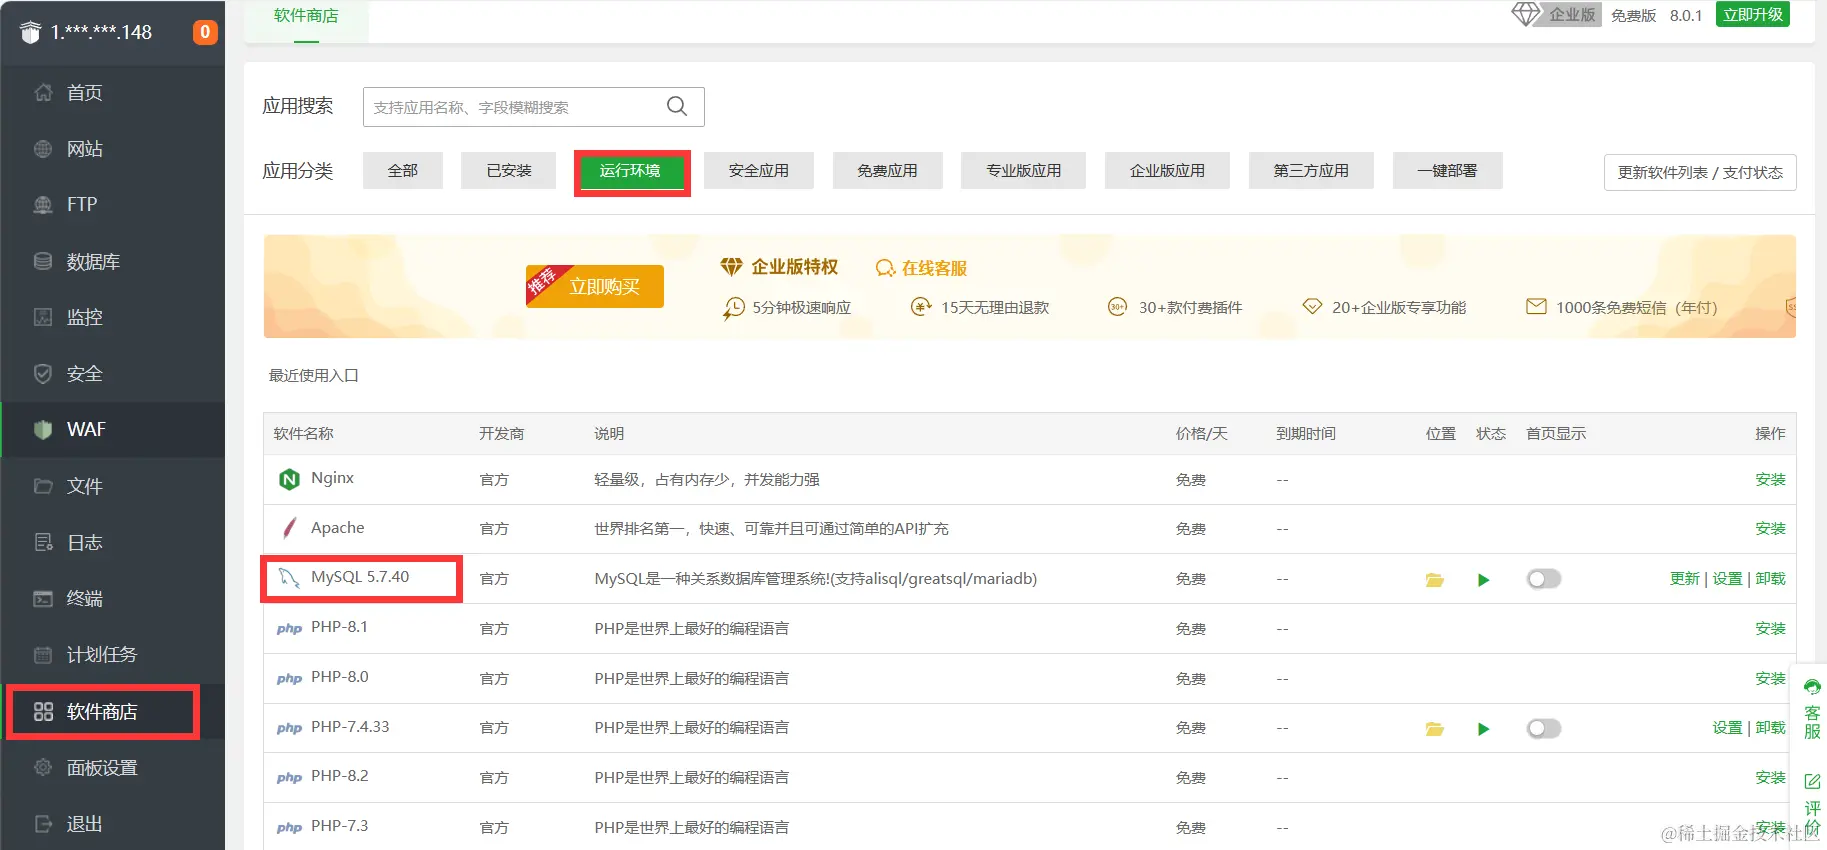This screenshot has height=850, width=1827.
Task: Toggle MySQL 5.7.40 homepage display switch
Action: click(1543, 580)
